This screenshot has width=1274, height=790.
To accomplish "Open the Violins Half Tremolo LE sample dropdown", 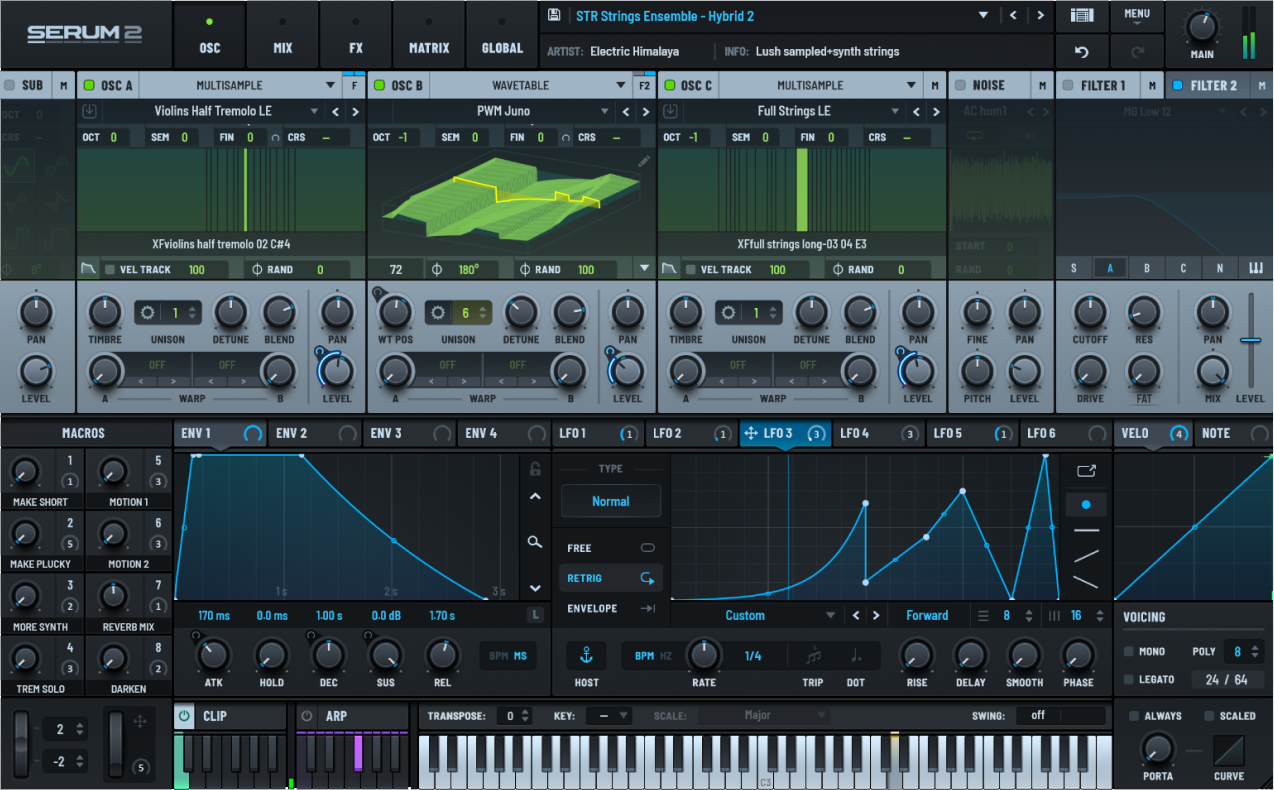I will tap(314, 111).
